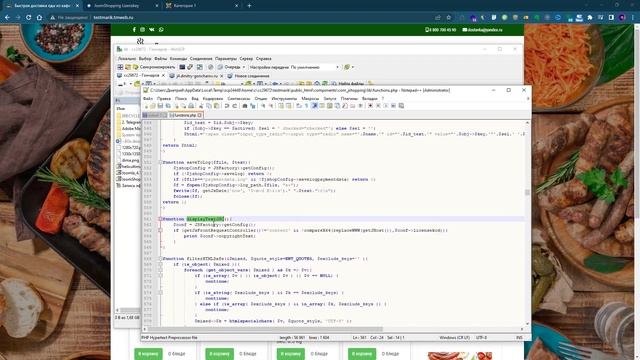Screen dimensions: 640x360
Task: Click the Save icon in Notepad++ toolbar
Action: [160, 106]
